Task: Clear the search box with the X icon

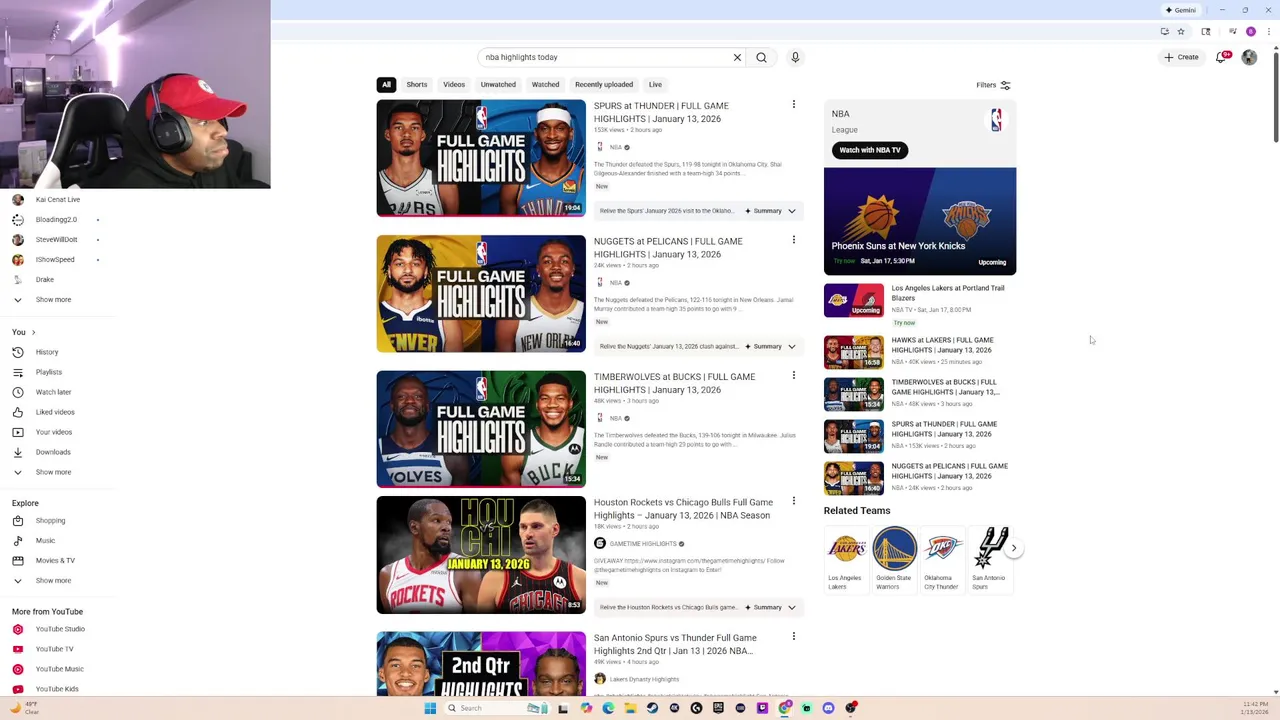Action: point(737,57)
